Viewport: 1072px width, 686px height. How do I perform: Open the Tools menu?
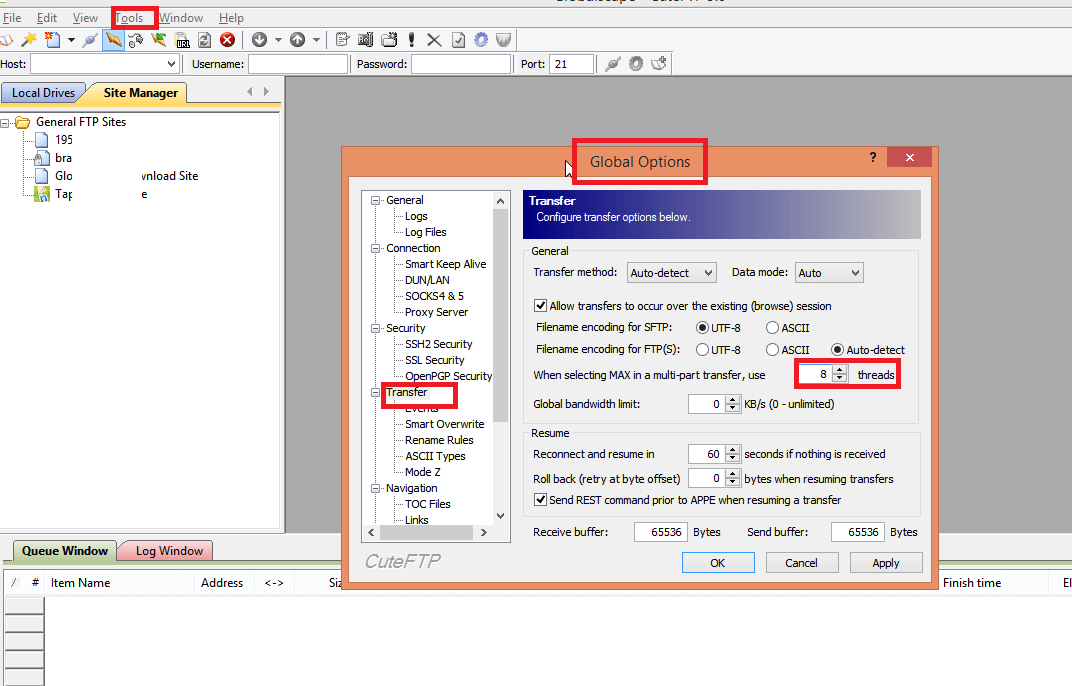click(x=129, y=18)
